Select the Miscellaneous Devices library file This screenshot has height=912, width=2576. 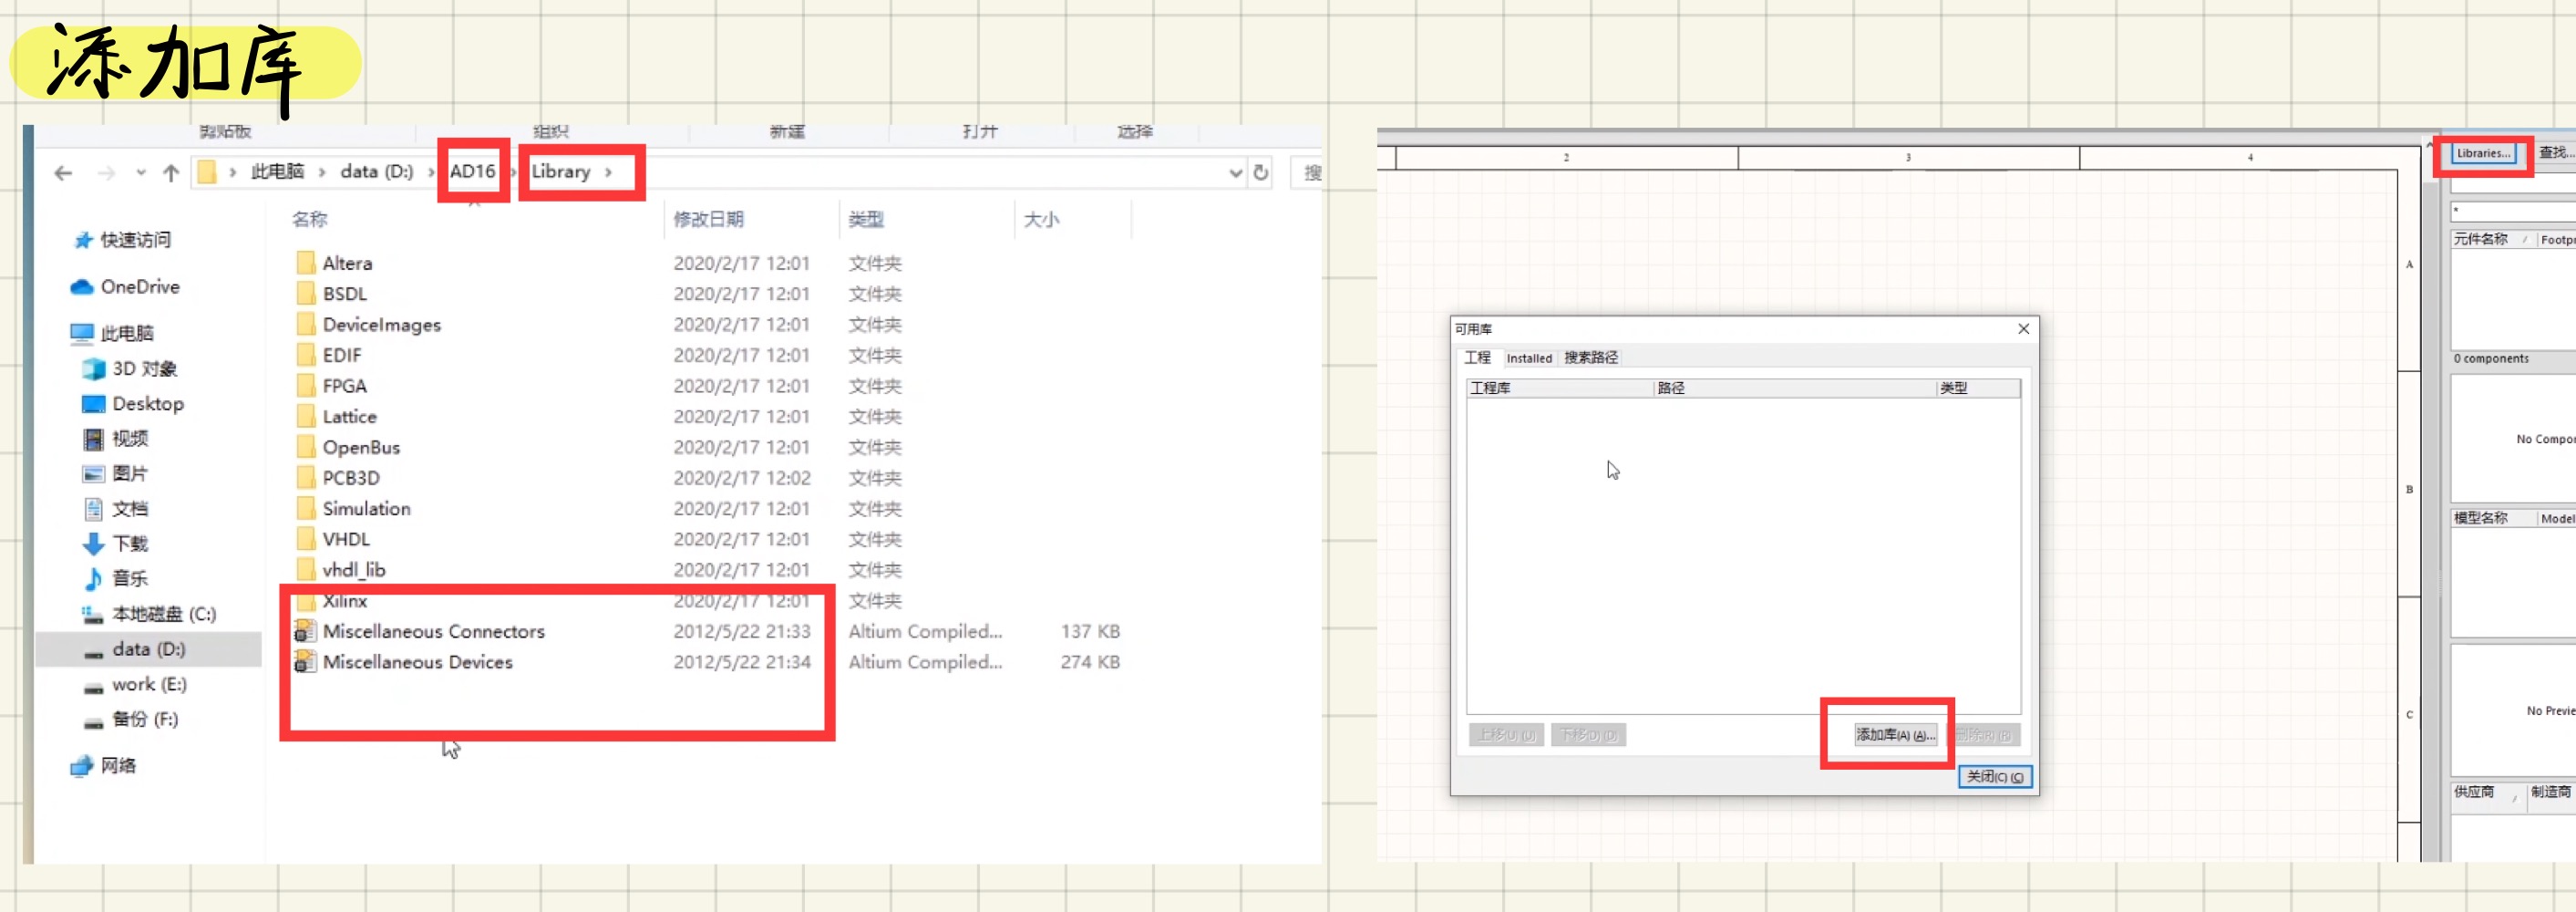tap(418, 662)
